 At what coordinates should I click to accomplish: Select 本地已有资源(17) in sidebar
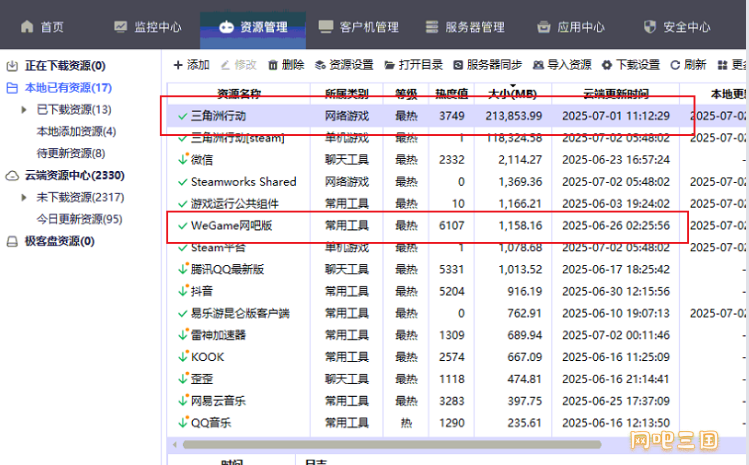(68, 87)
